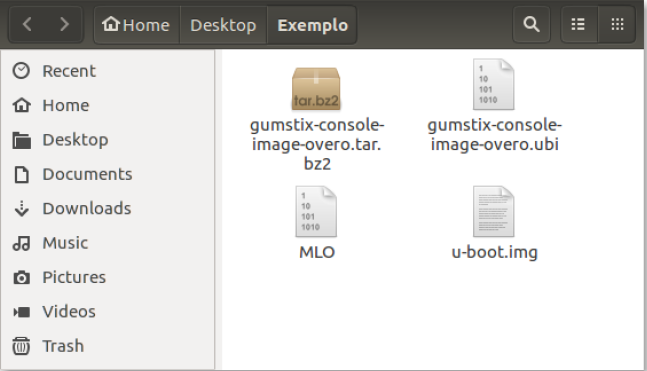The height and width of the screenshot is (371, 647).
Task: Click the u-boot.img file name
Action: click(494, 252)
